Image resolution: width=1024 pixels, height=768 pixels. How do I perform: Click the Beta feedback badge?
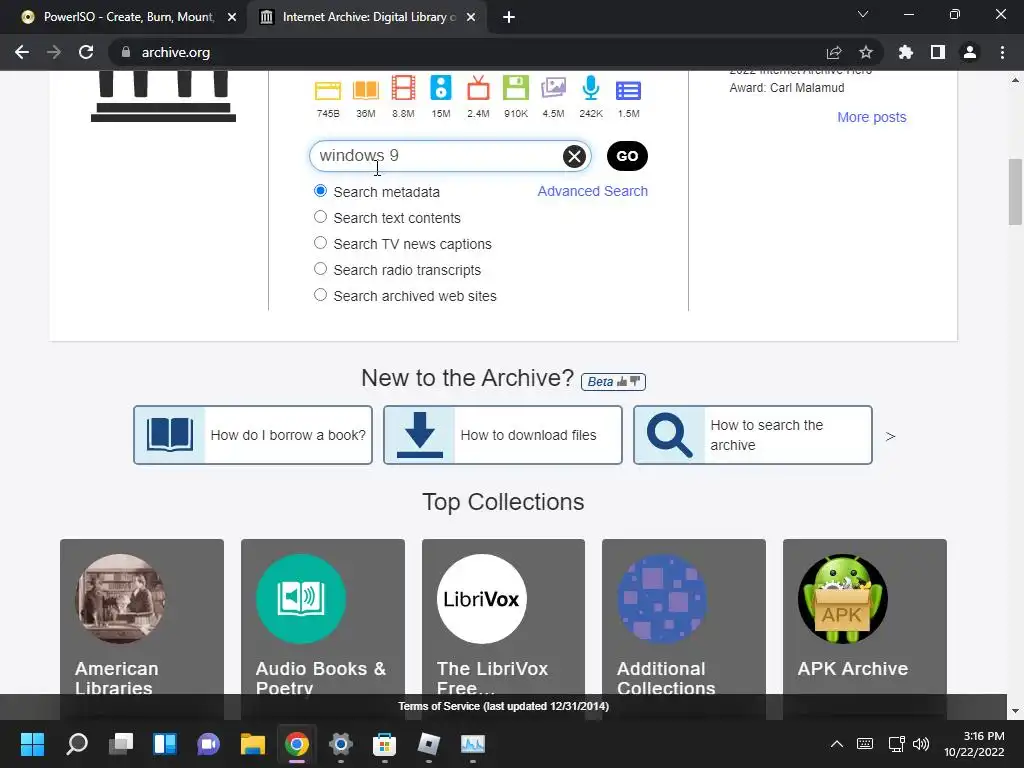coord(613,381)
